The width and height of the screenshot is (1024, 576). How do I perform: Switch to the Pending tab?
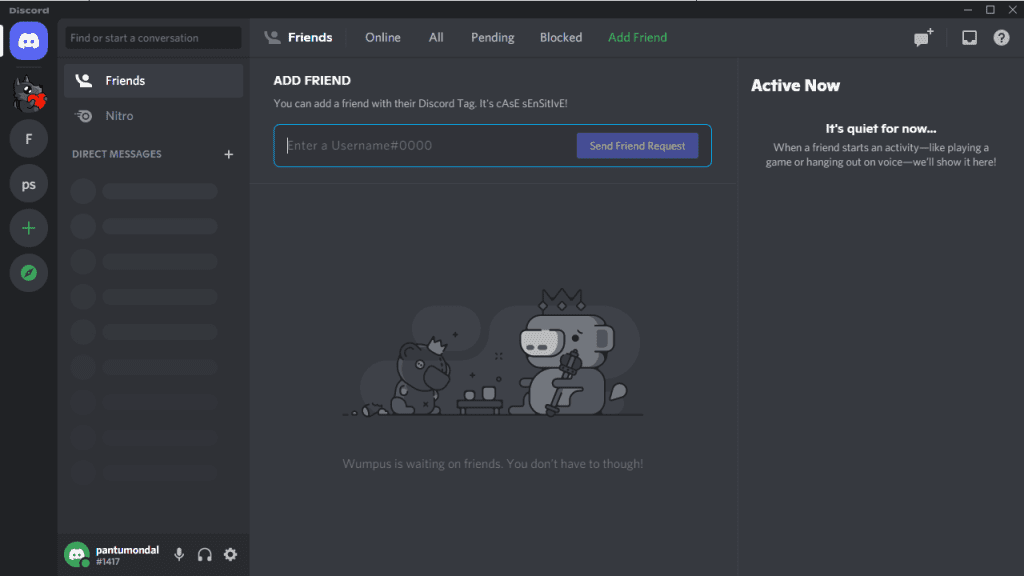point(492,38)
